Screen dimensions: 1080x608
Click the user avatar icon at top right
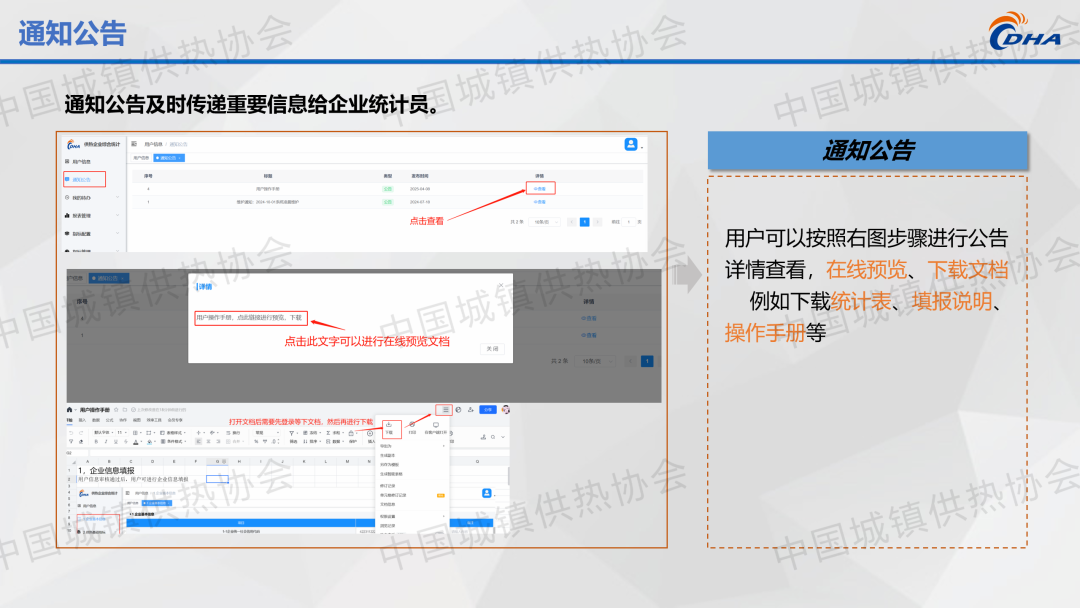click(x=631, y=144)
